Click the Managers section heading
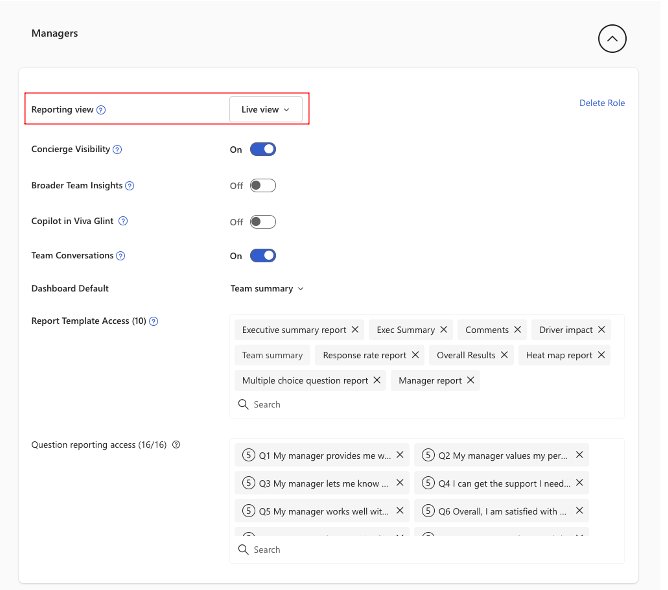This screenshot has width=668, height=590. (55, 33)
